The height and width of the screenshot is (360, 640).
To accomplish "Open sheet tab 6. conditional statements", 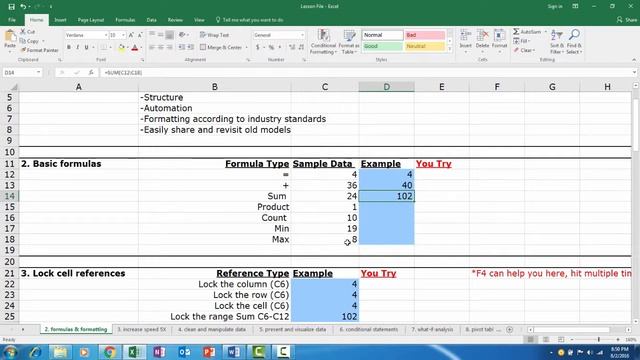I will coord(369,329).
